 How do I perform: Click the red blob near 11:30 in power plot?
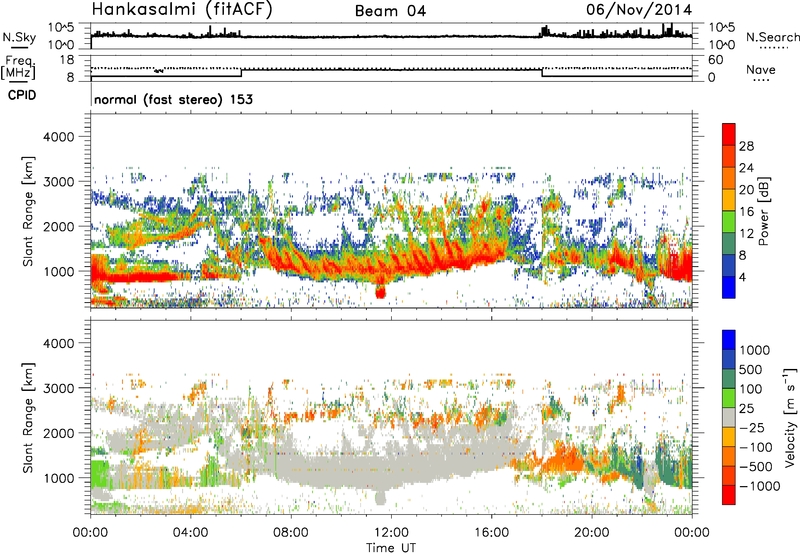pyautogui.click(x=380, y=292)
